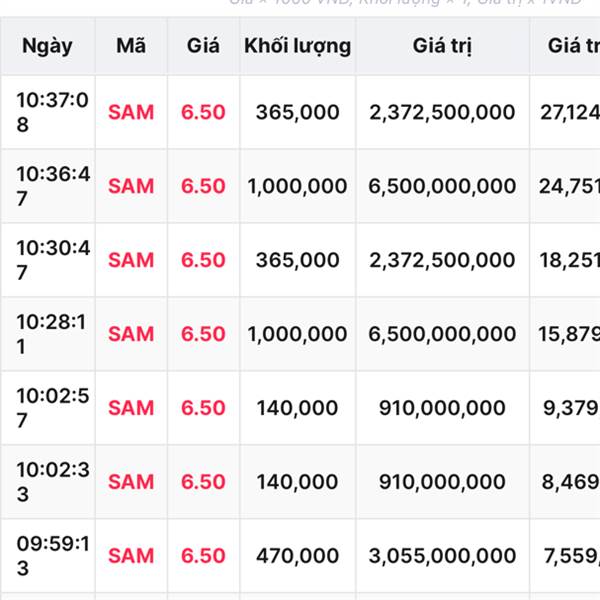Click price 6.50 in the 10:30:47 row
This screenshot has height=600, width=600.
click(203, 260)
